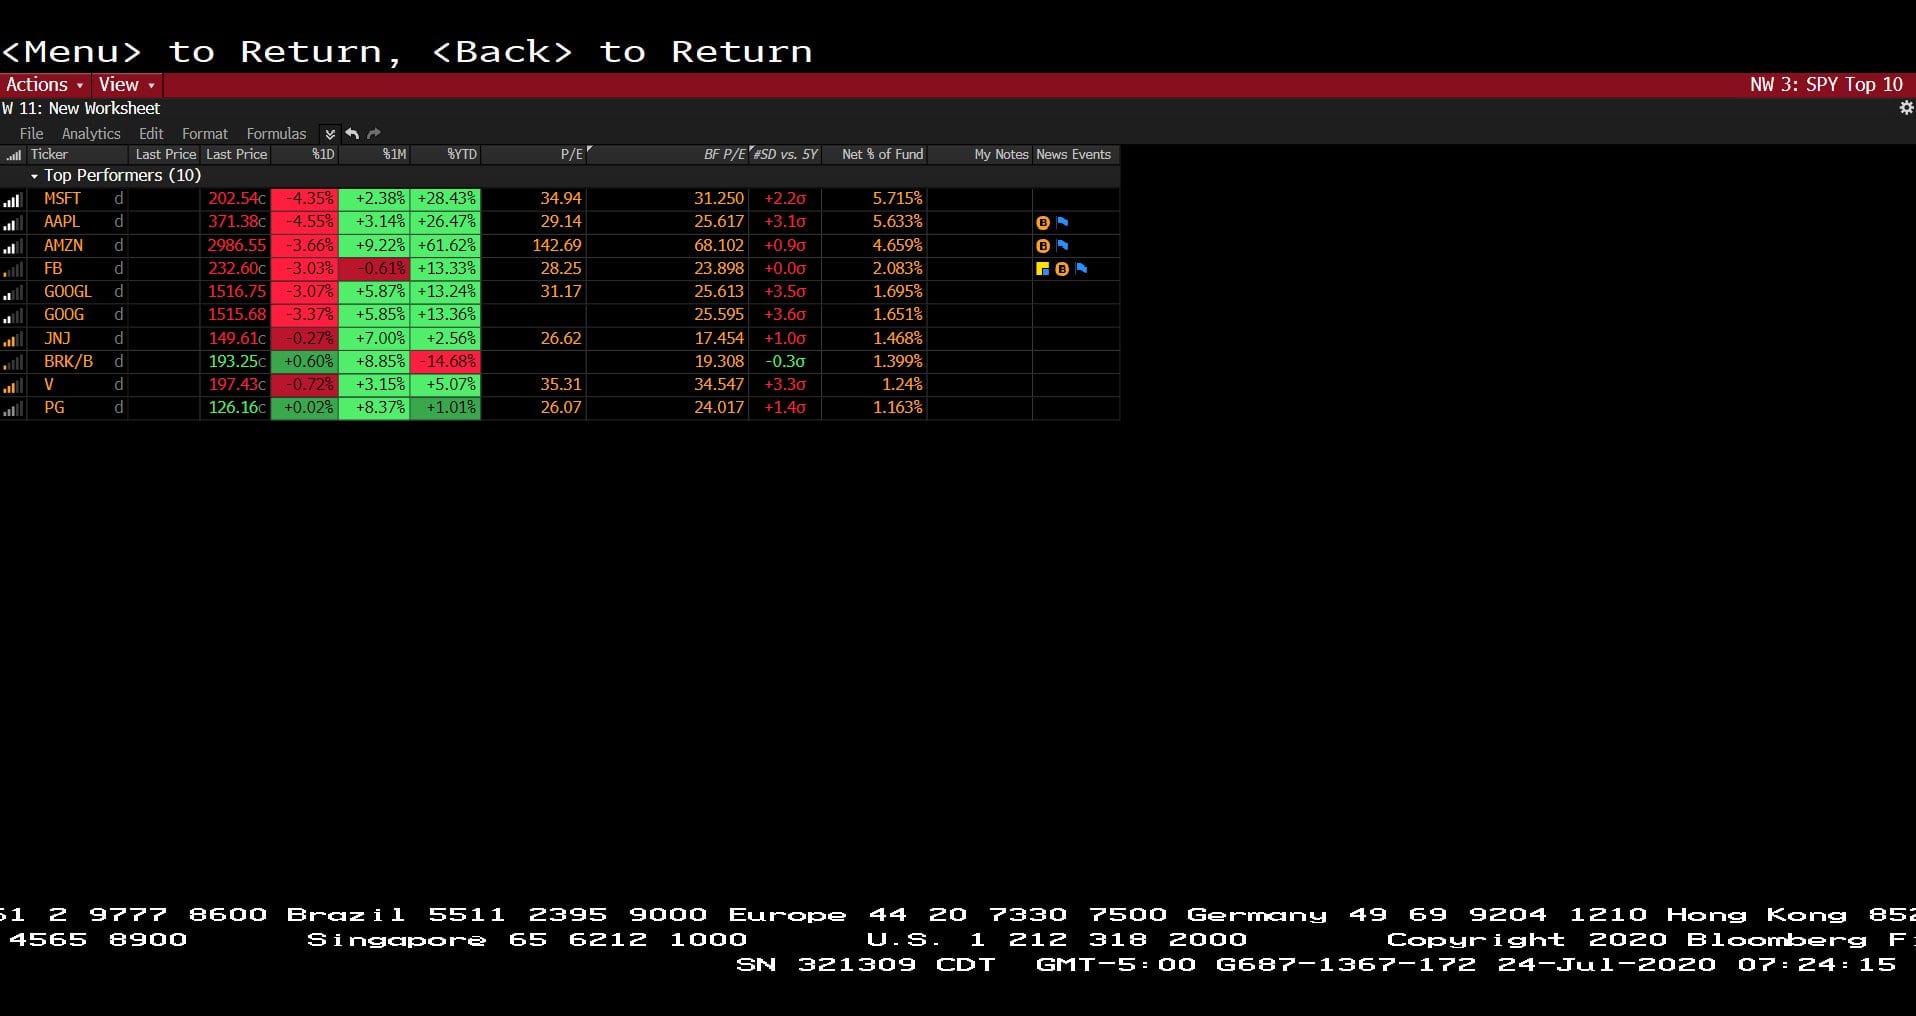Click the AMZN last price 2986.55
1916x1016 pixels.
(236, 245)
